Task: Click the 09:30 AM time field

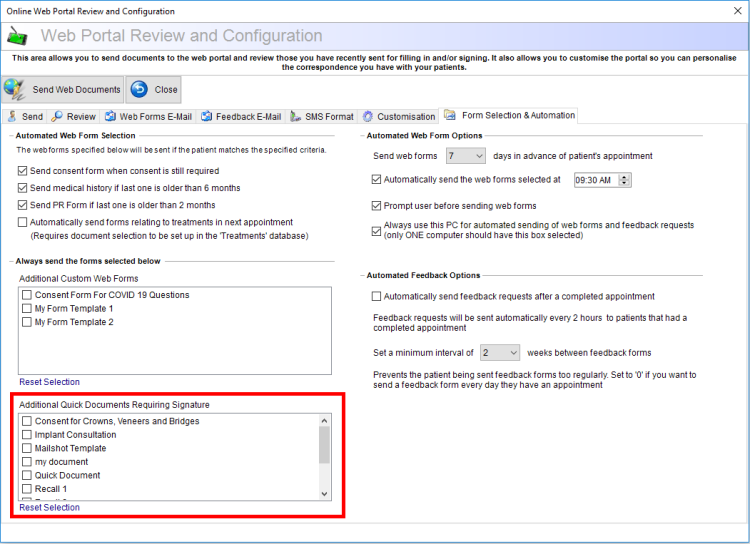Action: 596,180
